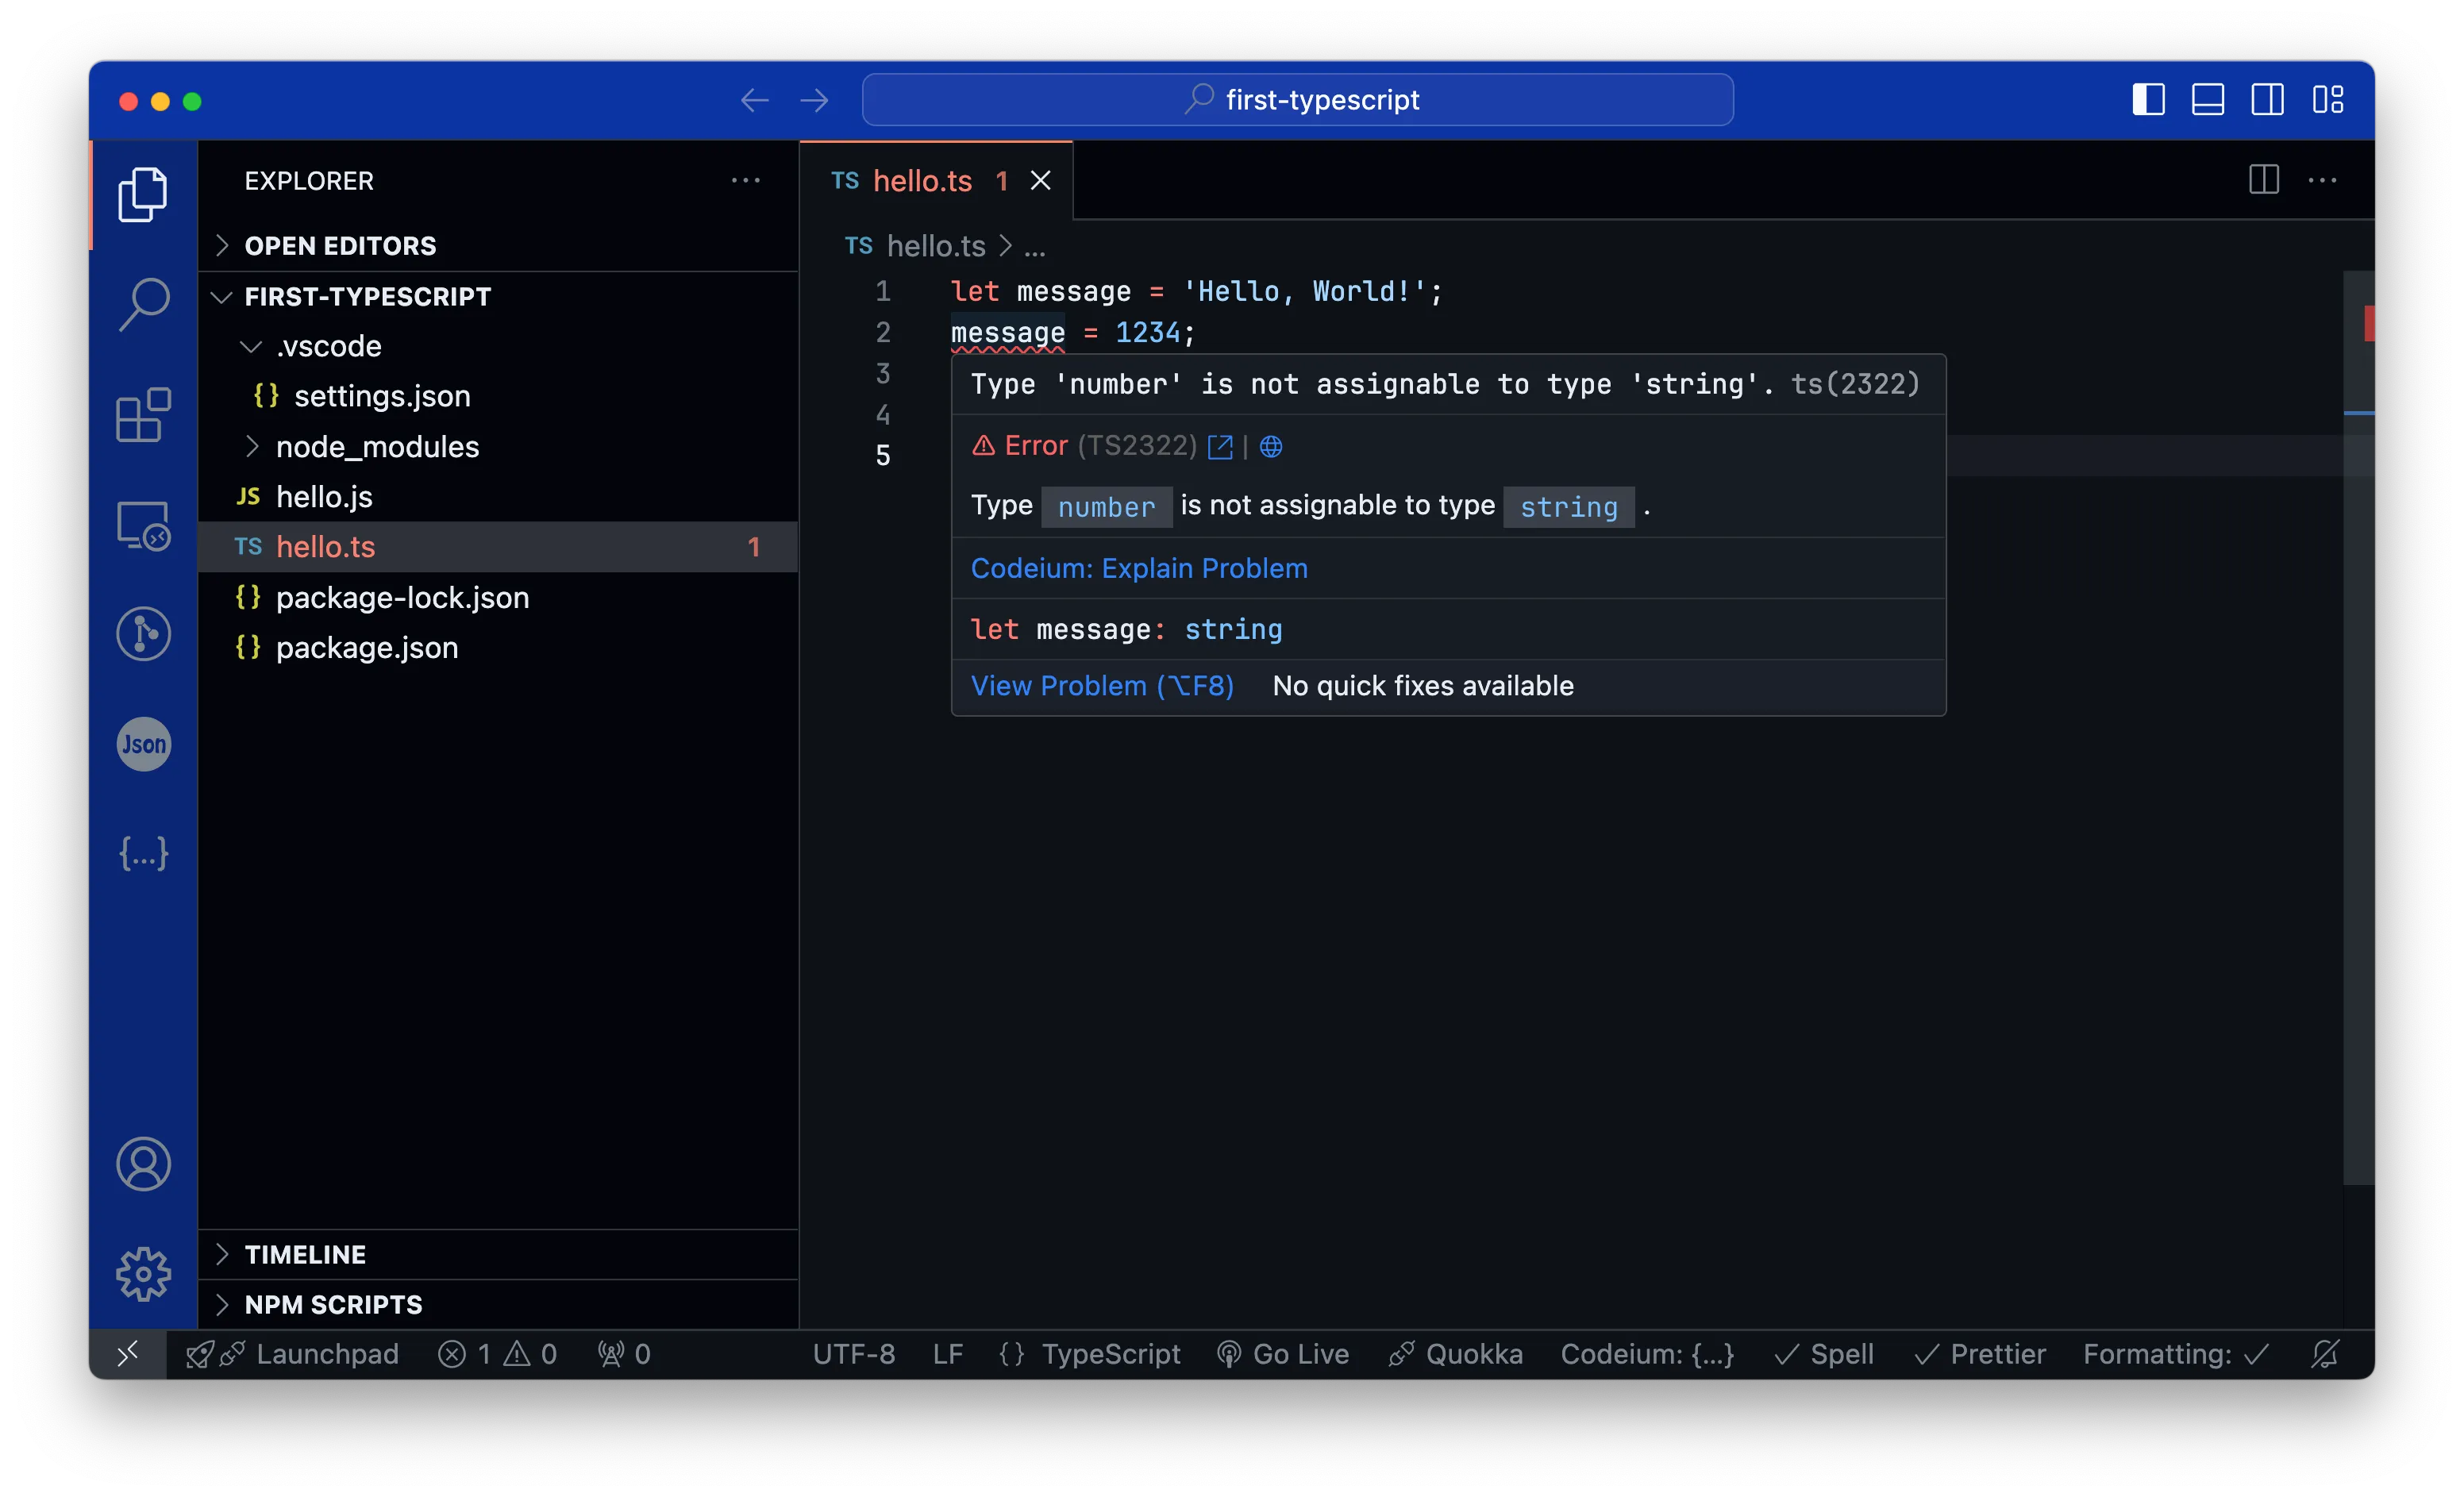Expand the Open Editors section
Screen dimensions: 2464x1497
click(x=498, y=246)
